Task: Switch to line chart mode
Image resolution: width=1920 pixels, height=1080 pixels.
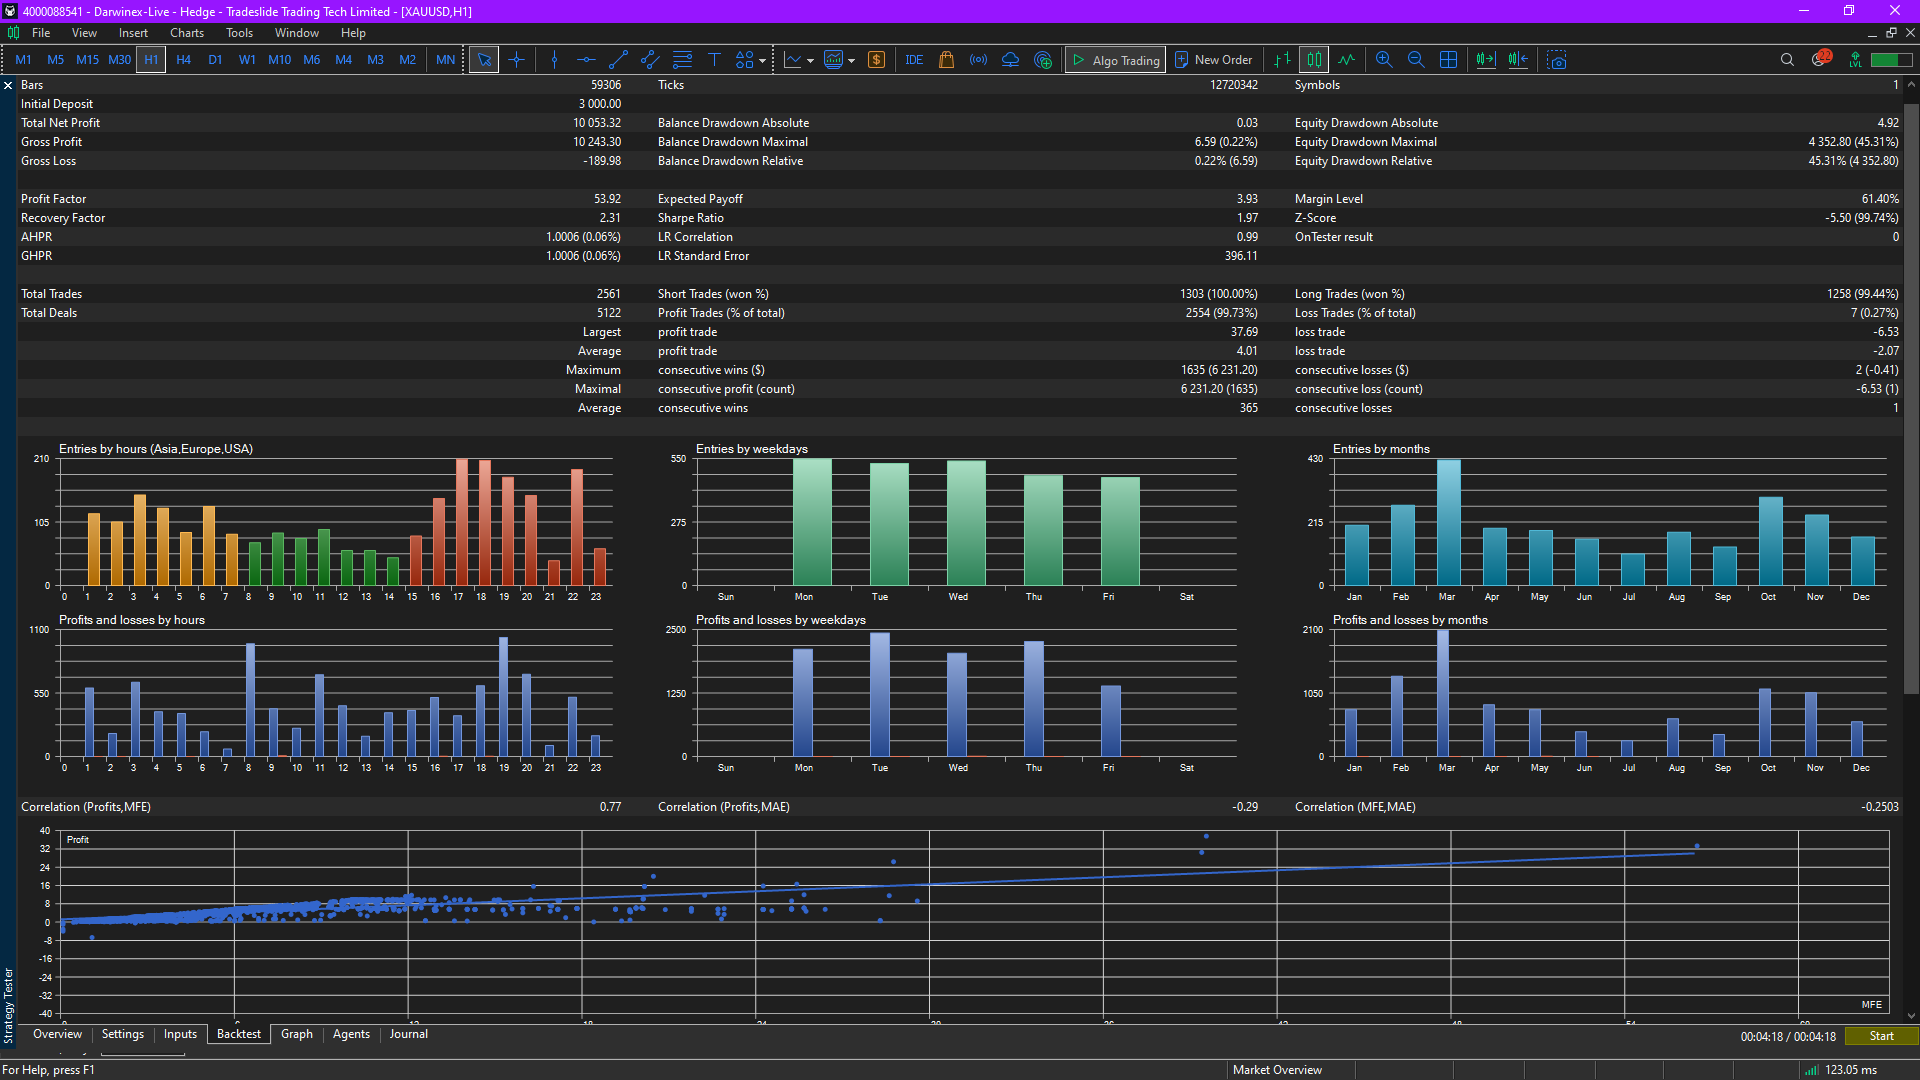Action: [1347, 60]
